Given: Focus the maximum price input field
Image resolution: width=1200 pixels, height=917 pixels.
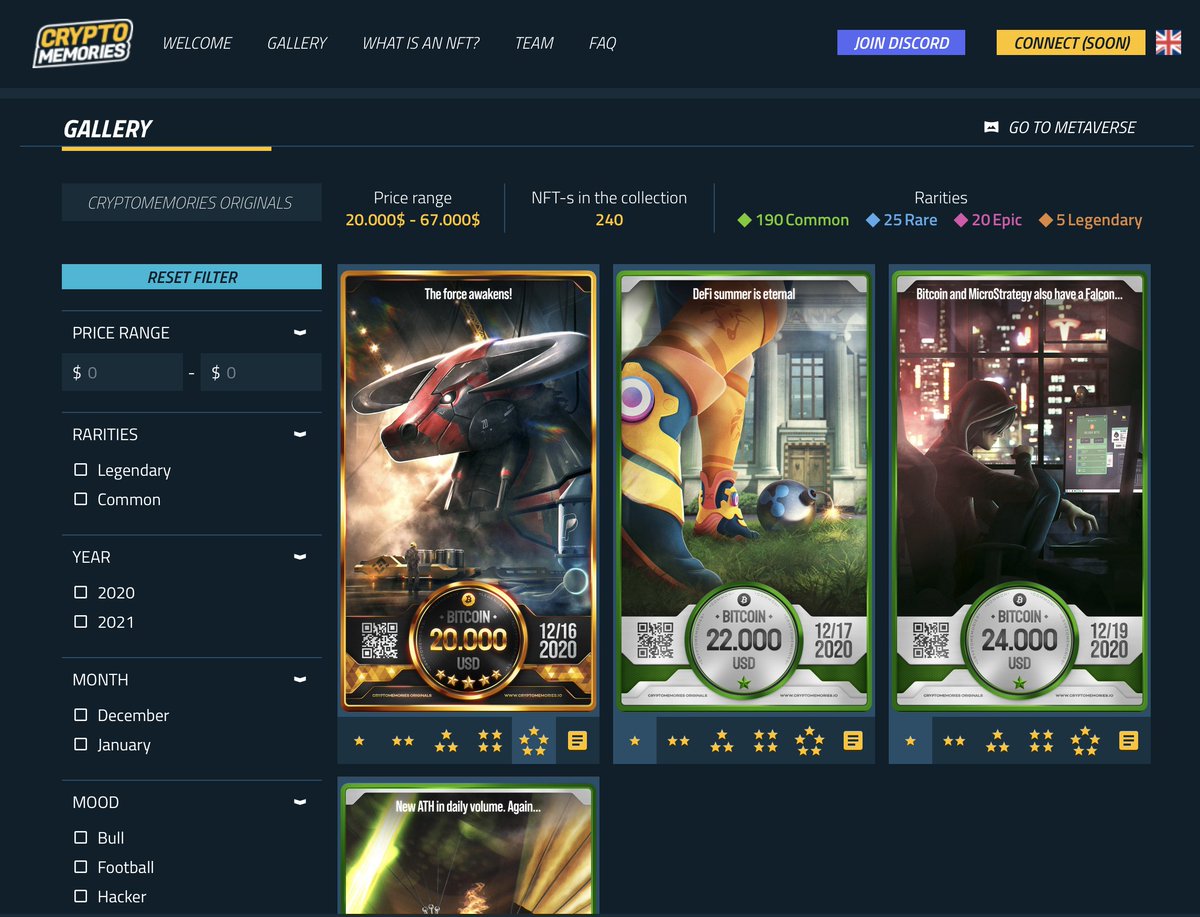Looking at the screenshot, I should pyautogui.click(x=261, y=372).
